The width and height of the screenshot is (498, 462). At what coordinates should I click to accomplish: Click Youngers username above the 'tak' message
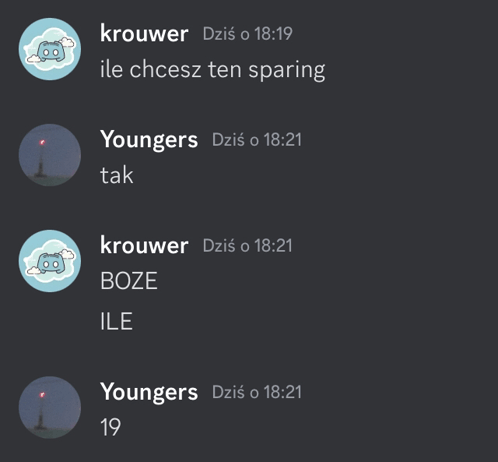pos(149,140)
